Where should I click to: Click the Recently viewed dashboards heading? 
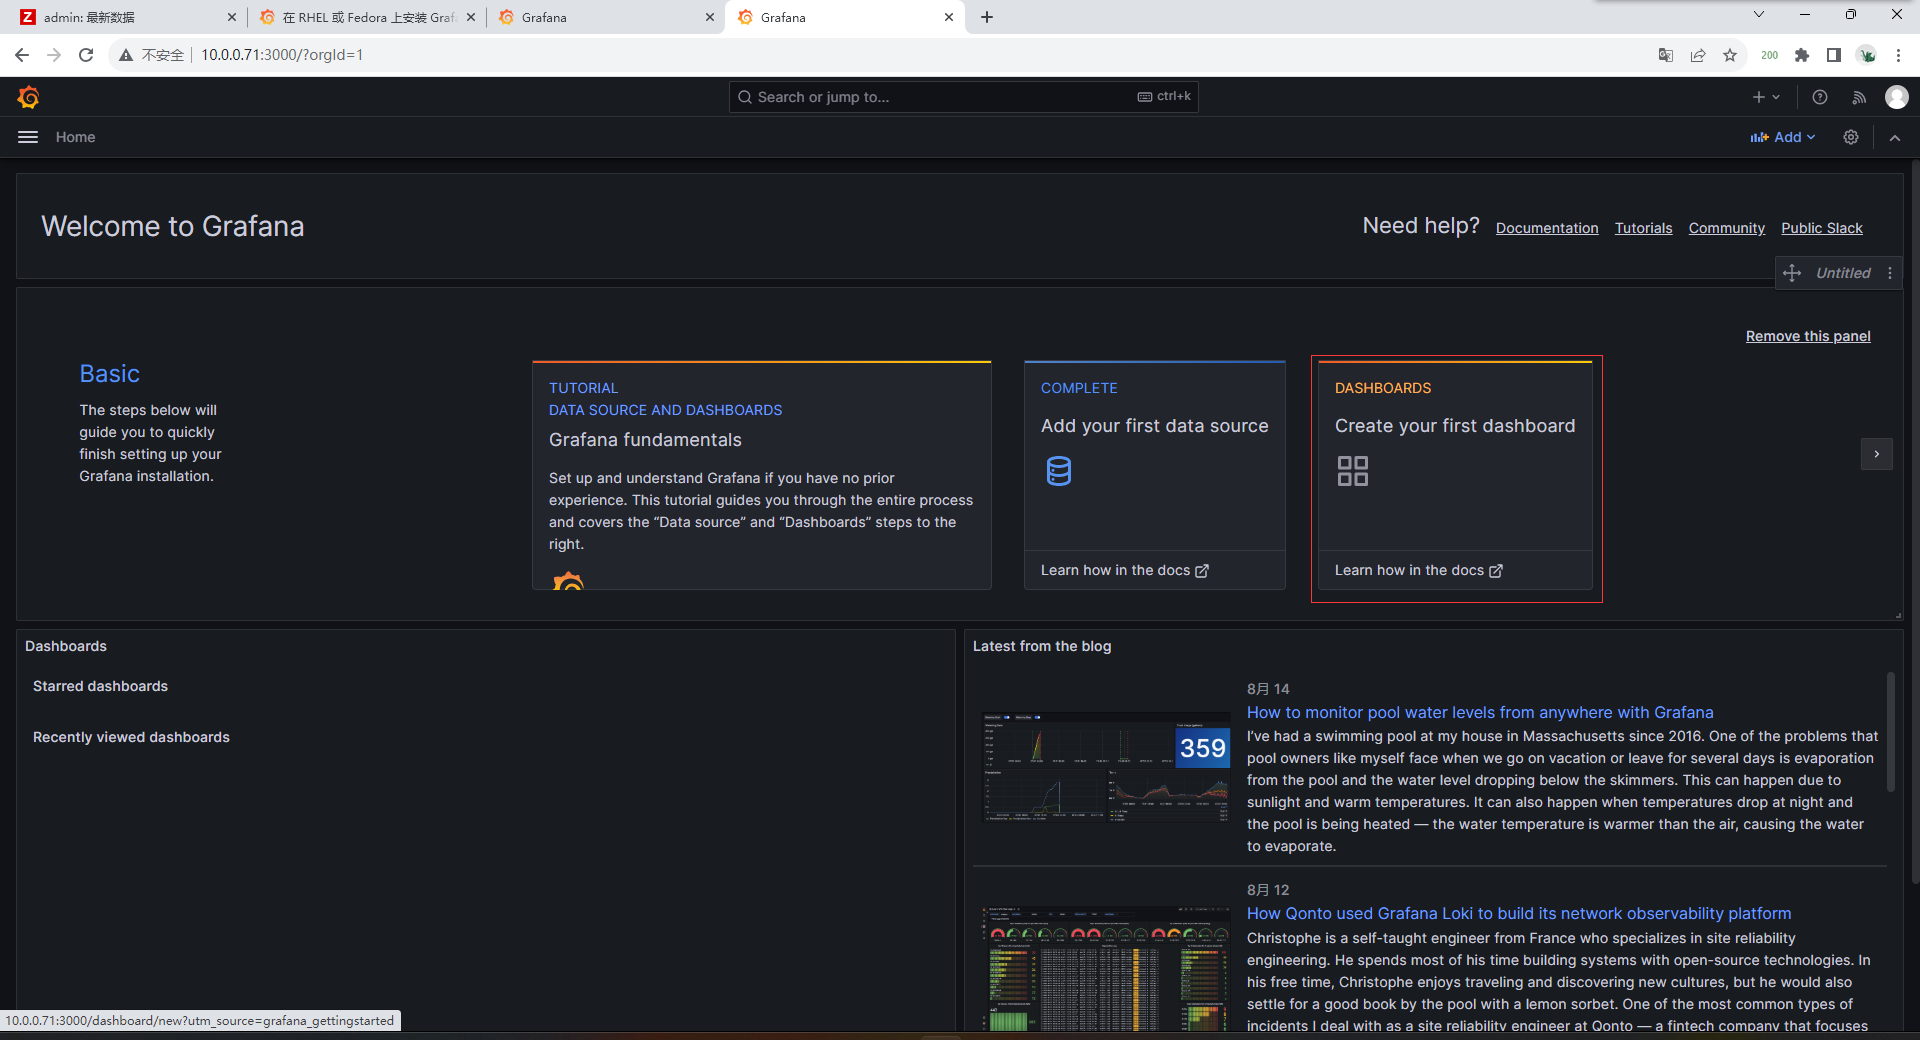(131, 737)
